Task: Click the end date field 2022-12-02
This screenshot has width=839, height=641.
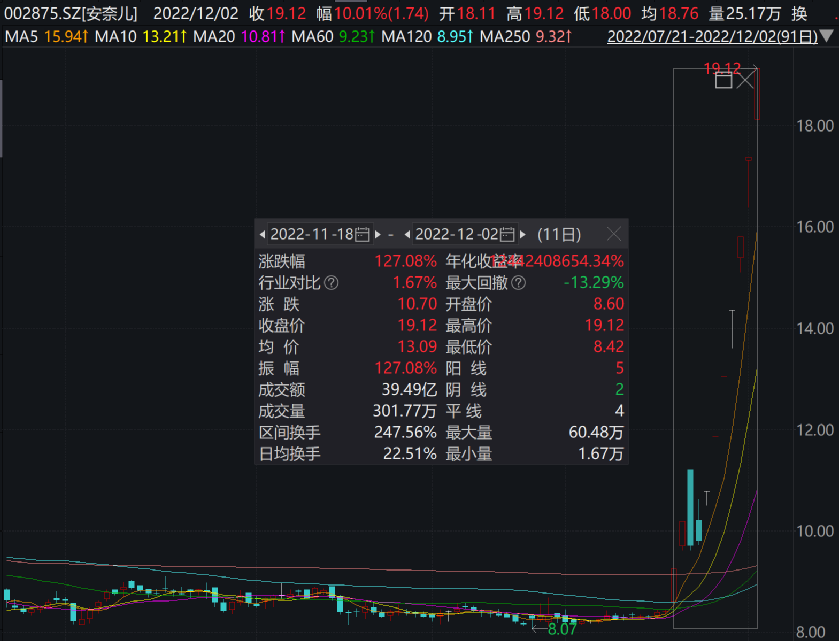Action: tap(464, 234)
